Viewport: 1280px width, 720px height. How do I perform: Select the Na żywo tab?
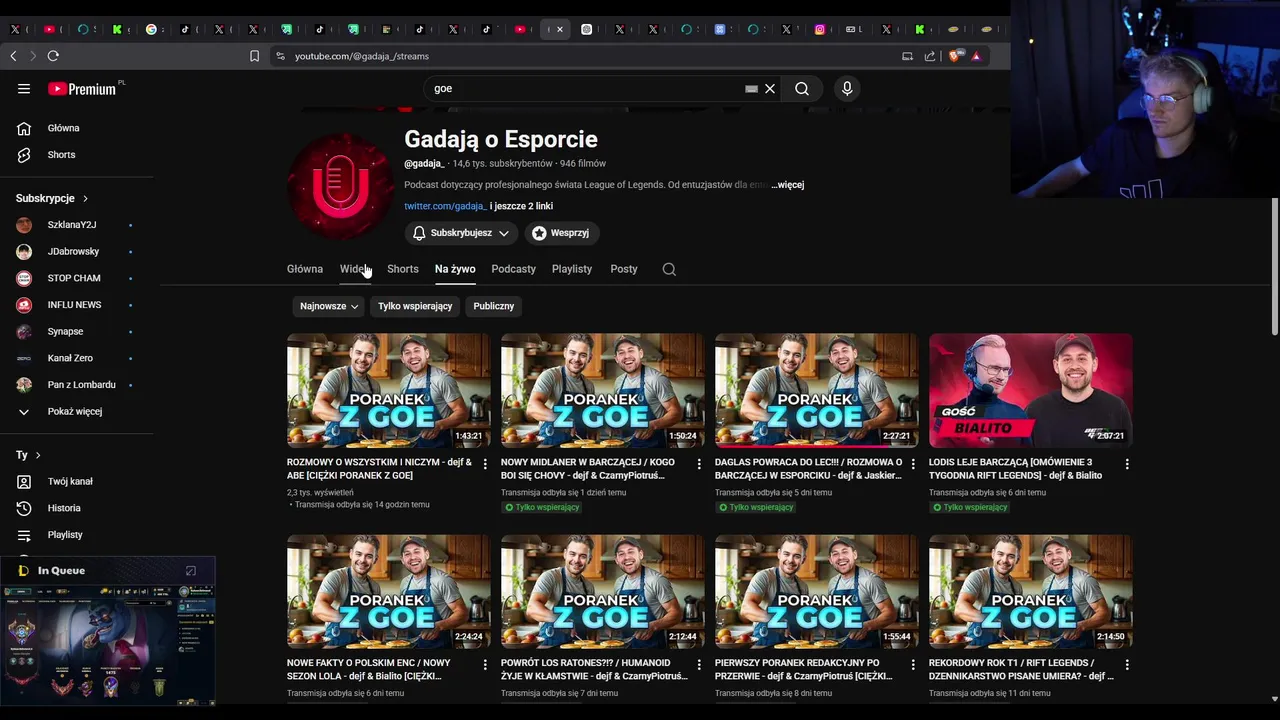[455, 269]
